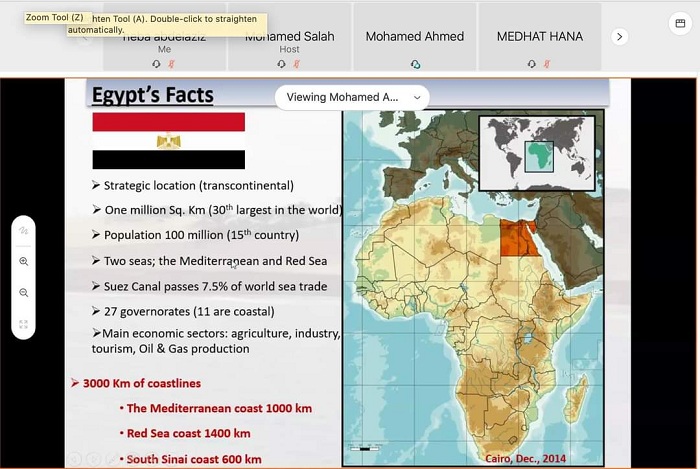Toggle Mohamed Salah's muted microphone icon
The width and height of the screenshot is (700, 469).
(297, 64)
